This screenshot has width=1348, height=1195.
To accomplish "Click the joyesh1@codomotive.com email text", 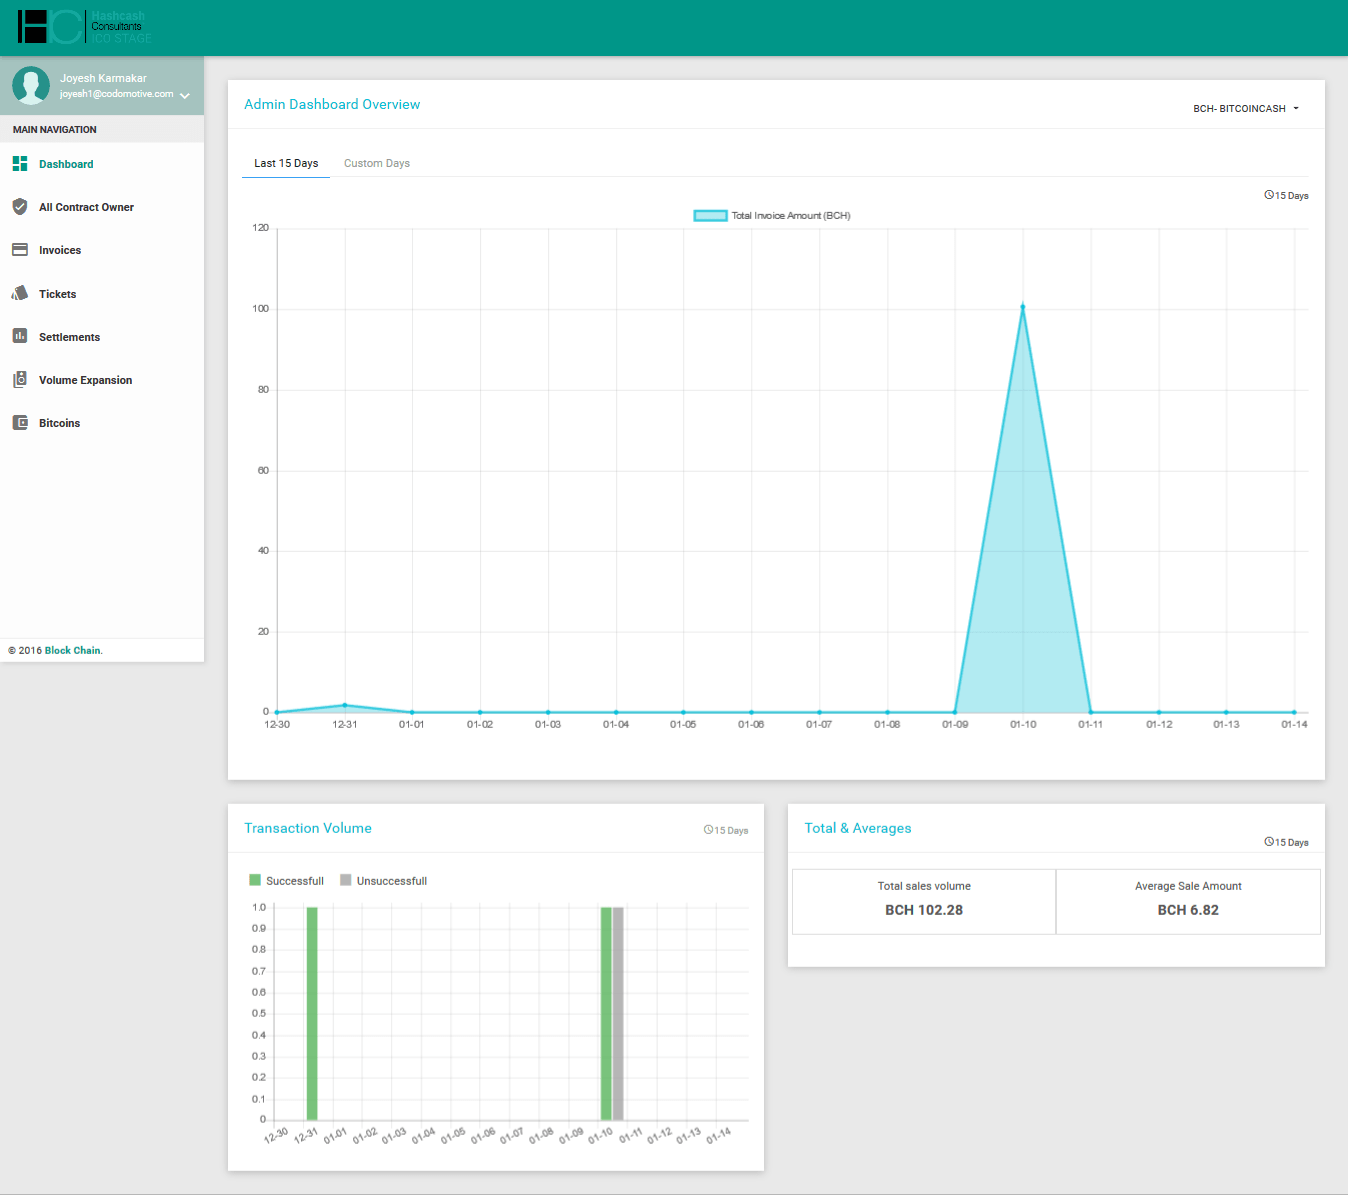I will click(x=116, y=94).
